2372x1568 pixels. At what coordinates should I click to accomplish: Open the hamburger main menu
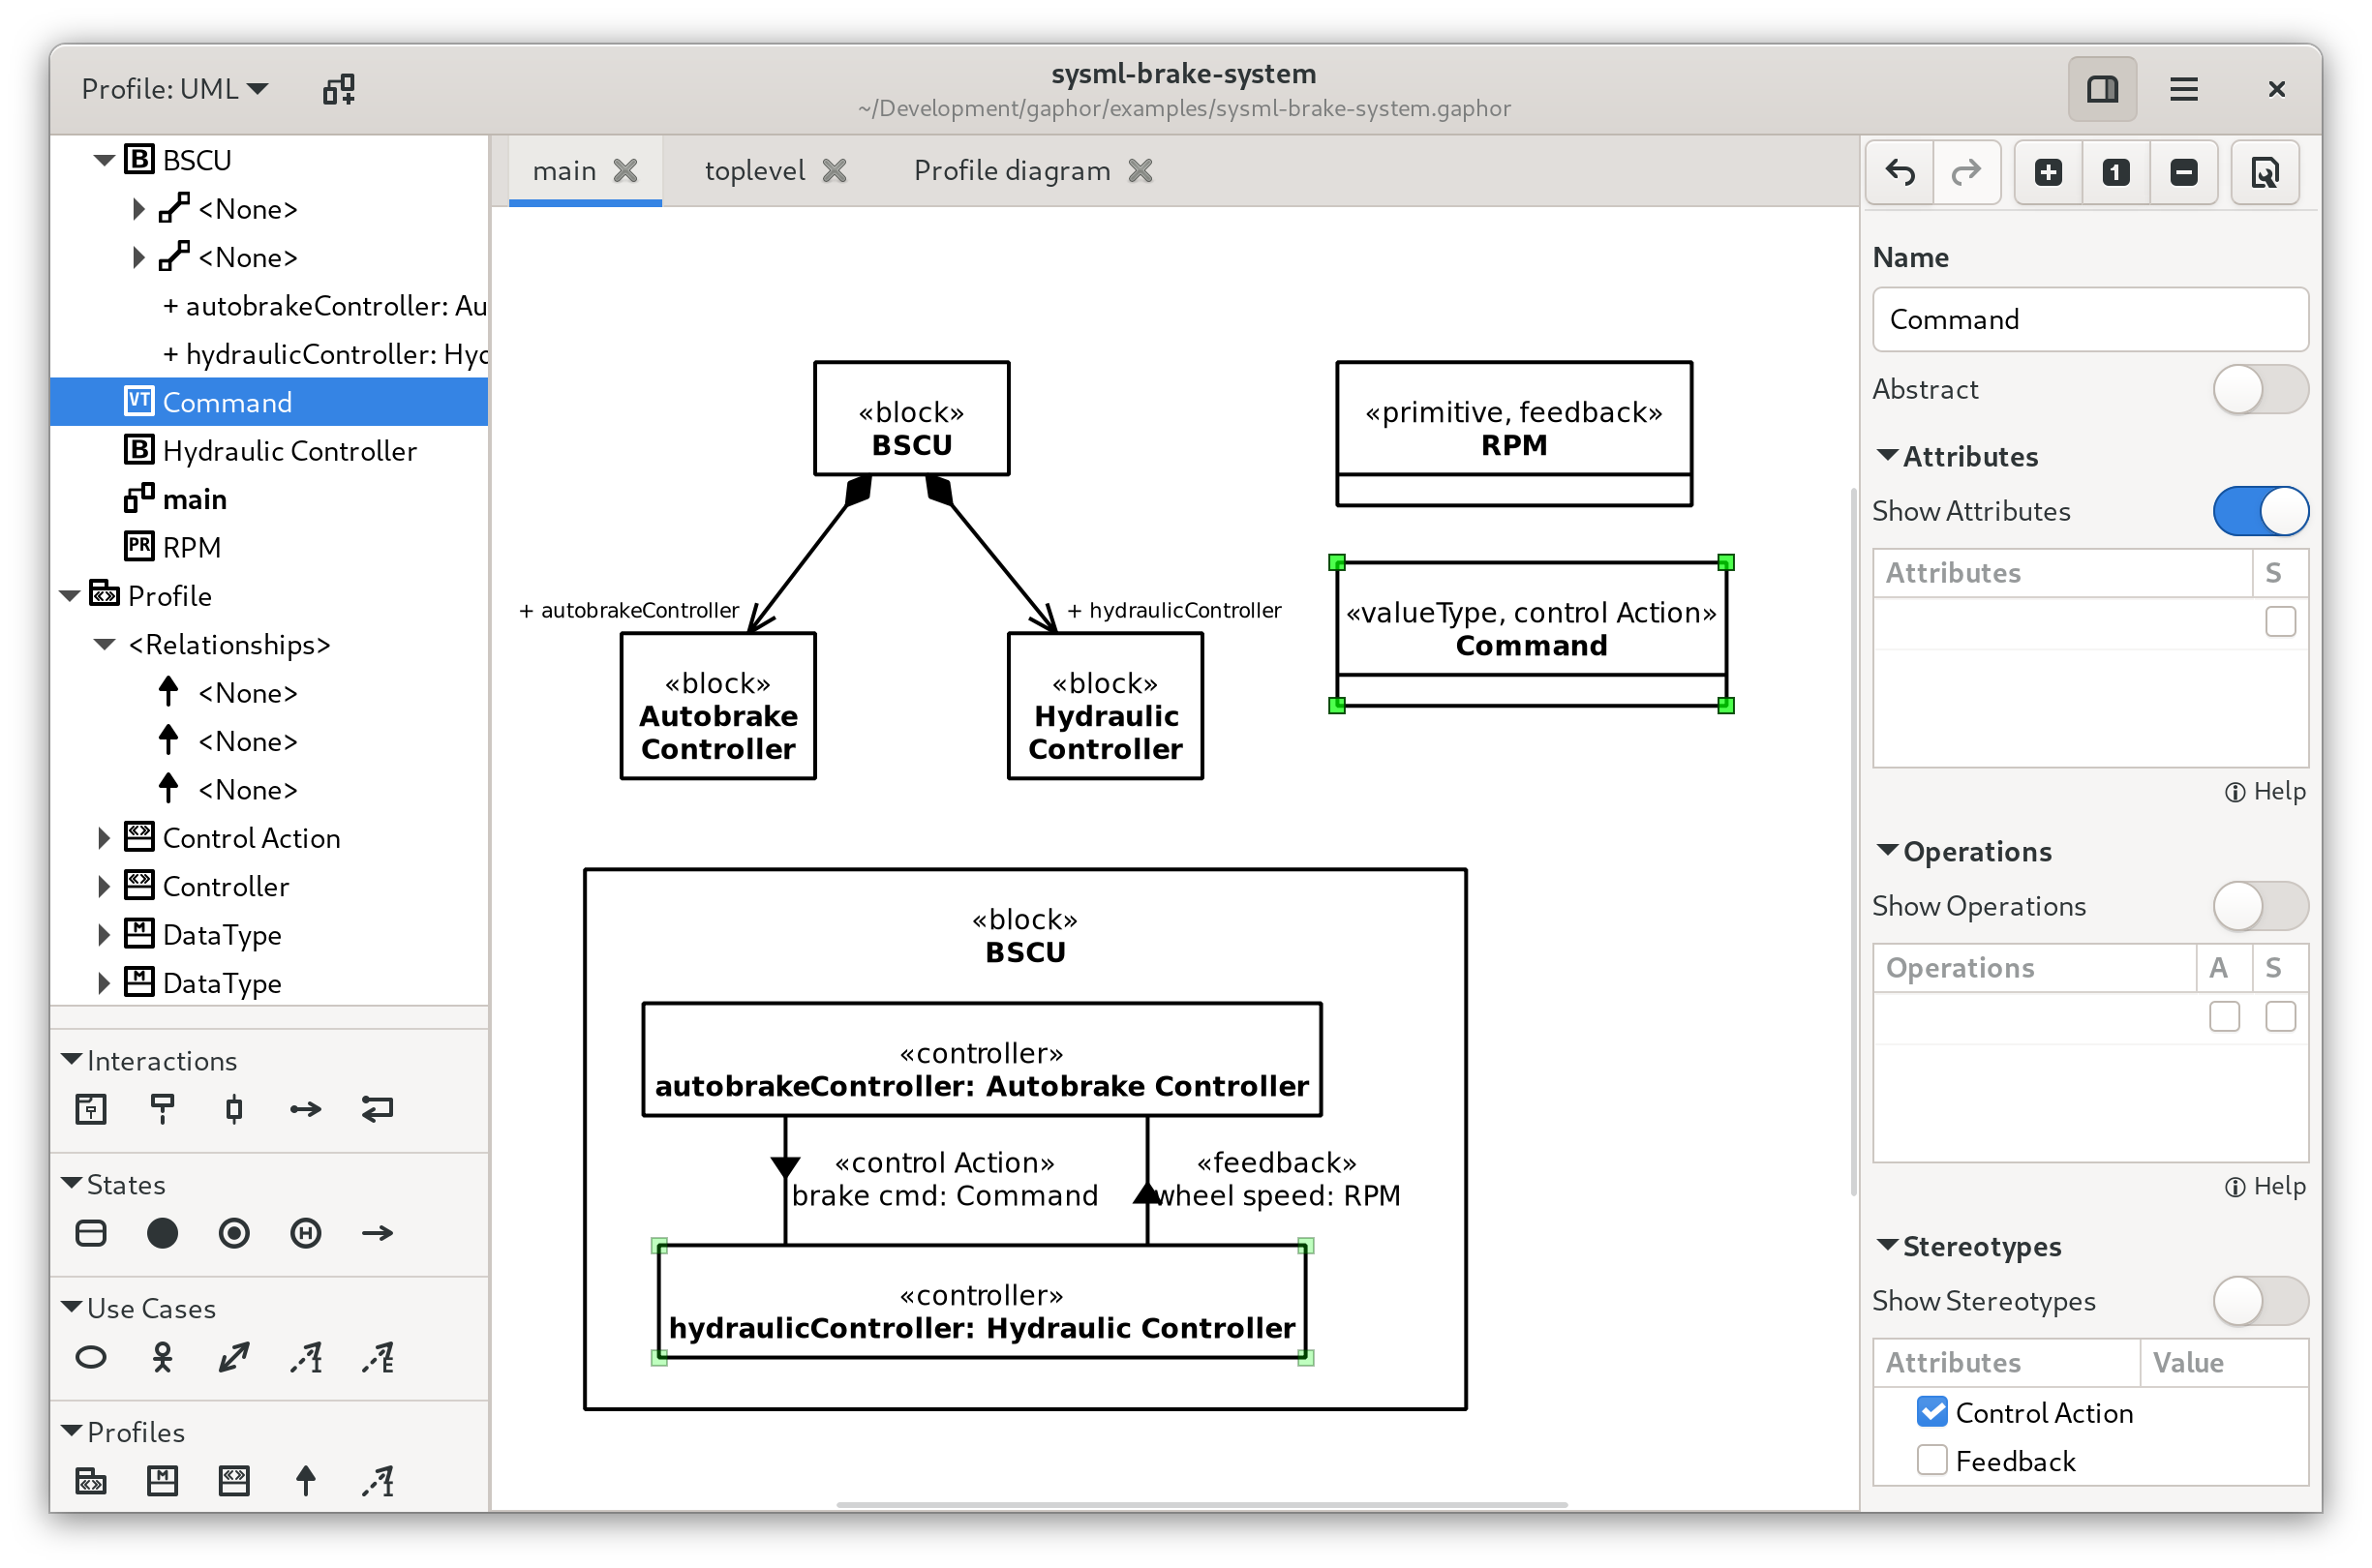tap(2184, 90)
